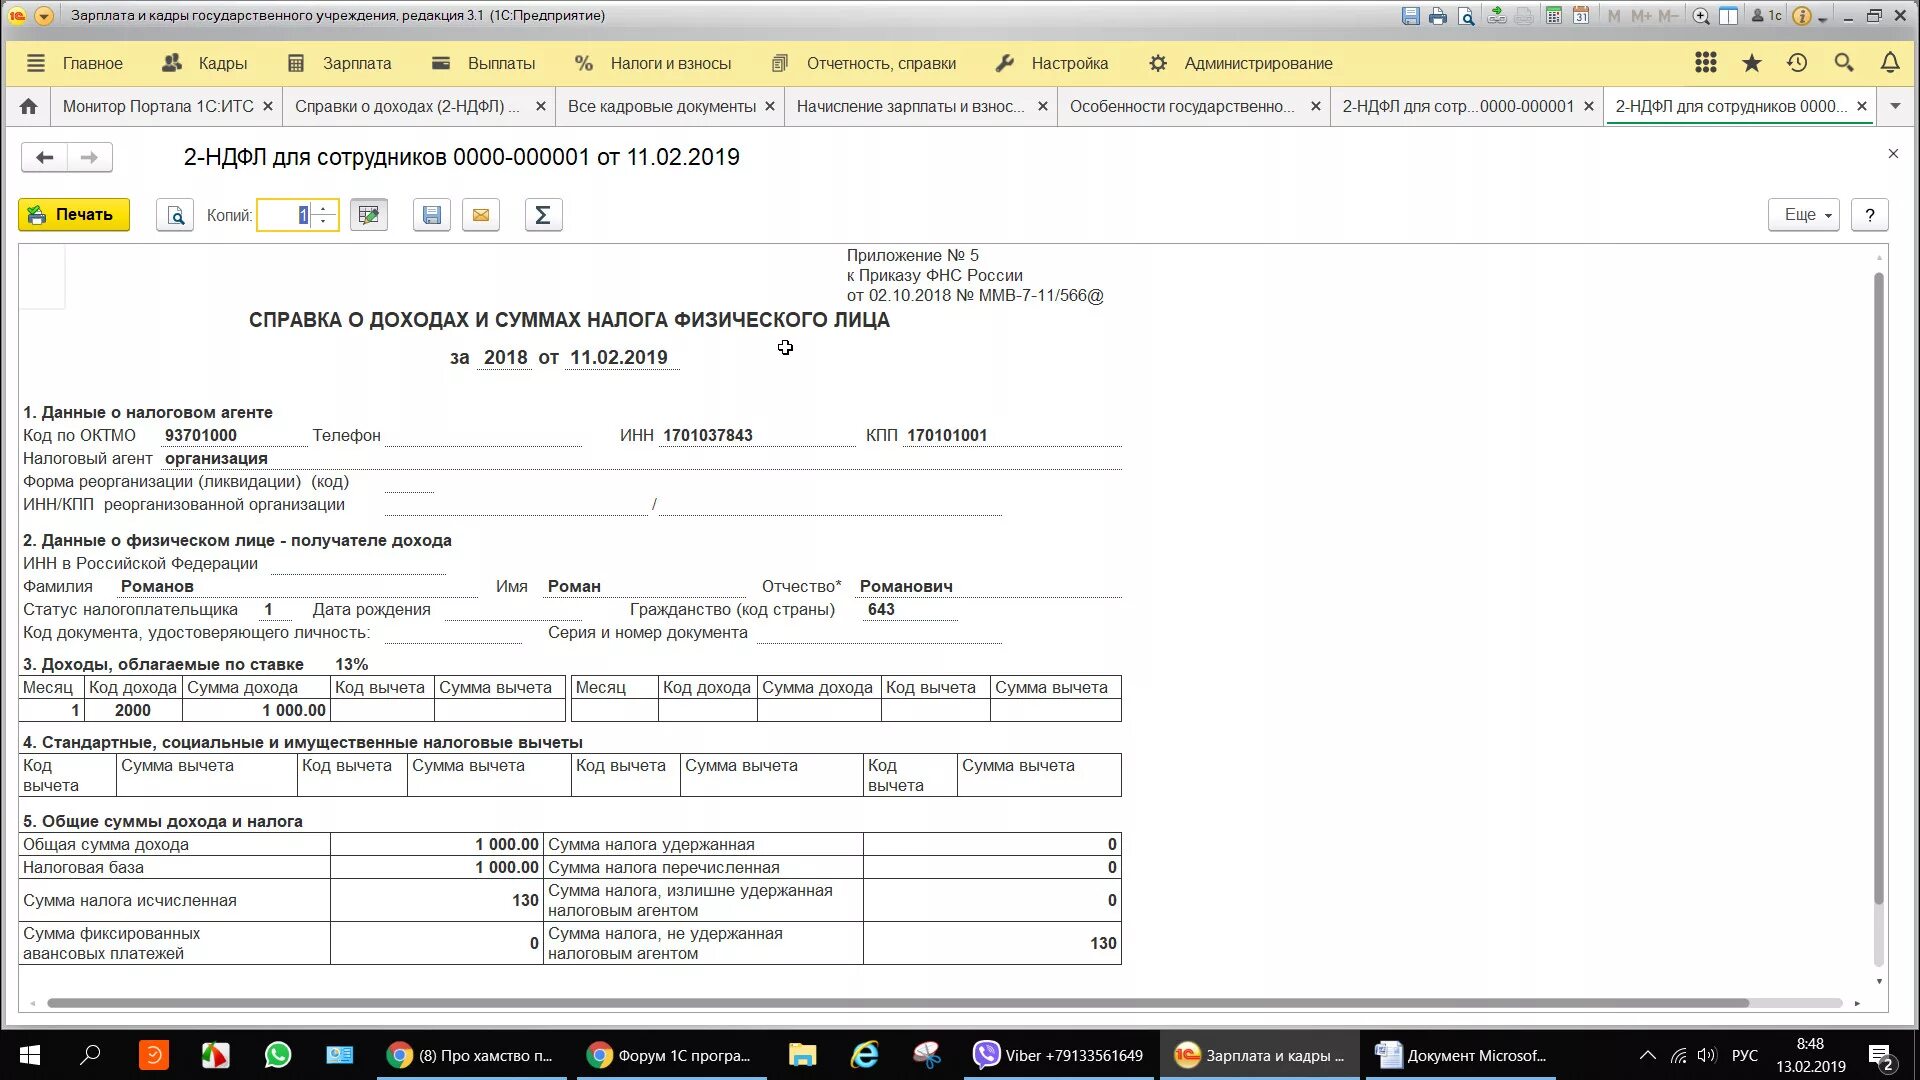The height and width of the screenshot is (1080, 1920).
Task: Send the form by email icon
Action: (x=481, y=215)
